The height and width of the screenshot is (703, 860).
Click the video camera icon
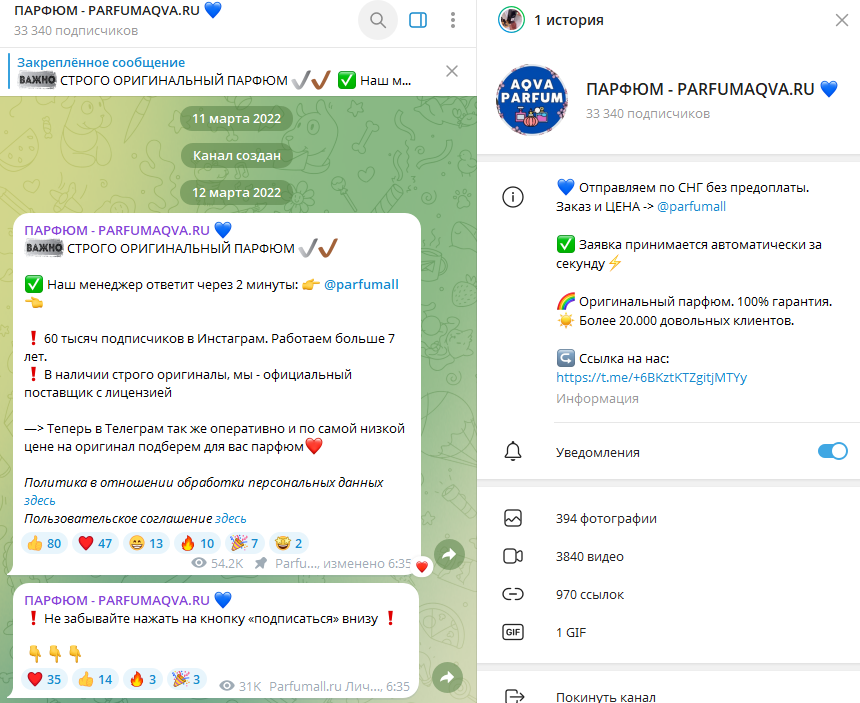[513, 557]
